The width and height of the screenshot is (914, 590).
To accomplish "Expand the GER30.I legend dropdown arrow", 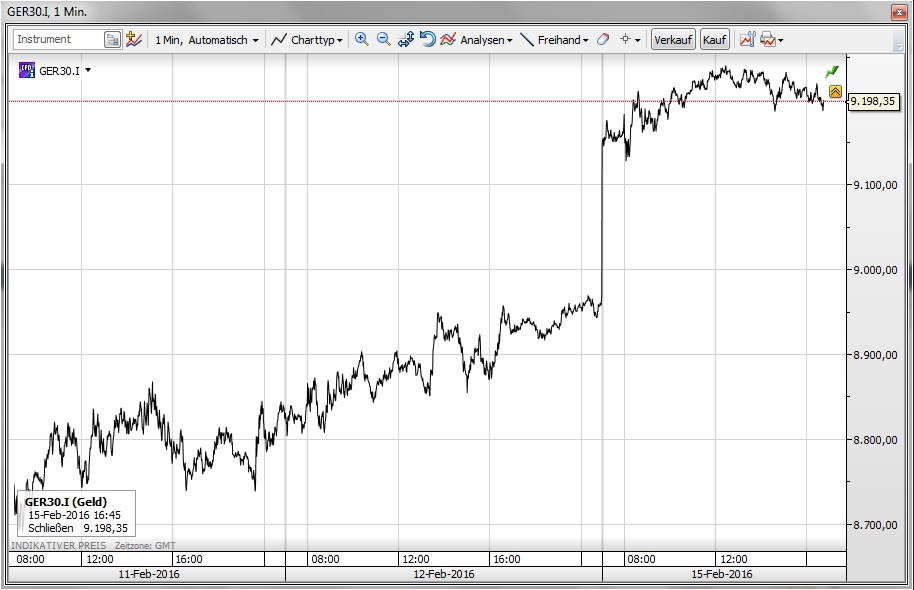I will (88, 70).
